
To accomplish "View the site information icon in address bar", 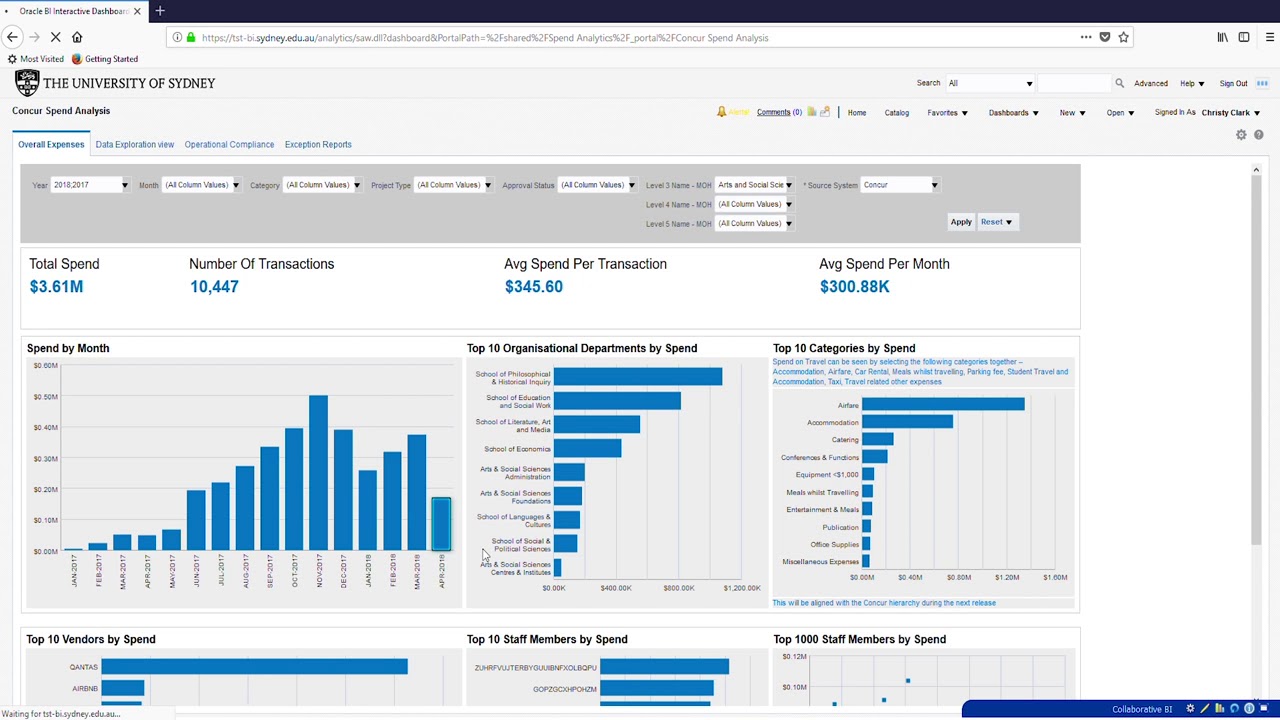I will [x=177, y=37].
